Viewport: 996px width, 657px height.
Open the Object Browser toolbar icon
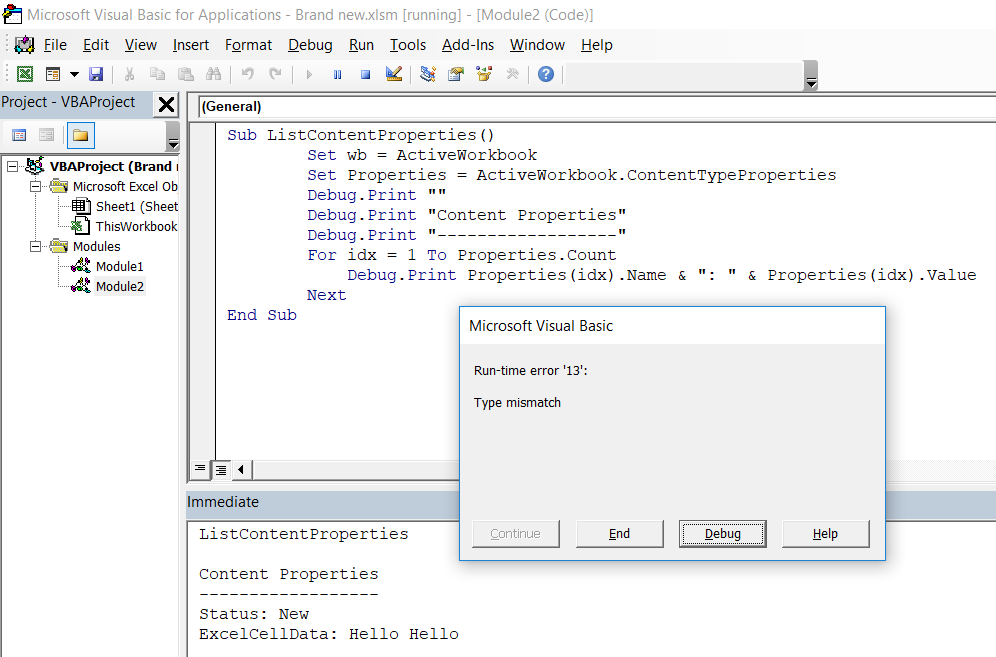[485, 74]
